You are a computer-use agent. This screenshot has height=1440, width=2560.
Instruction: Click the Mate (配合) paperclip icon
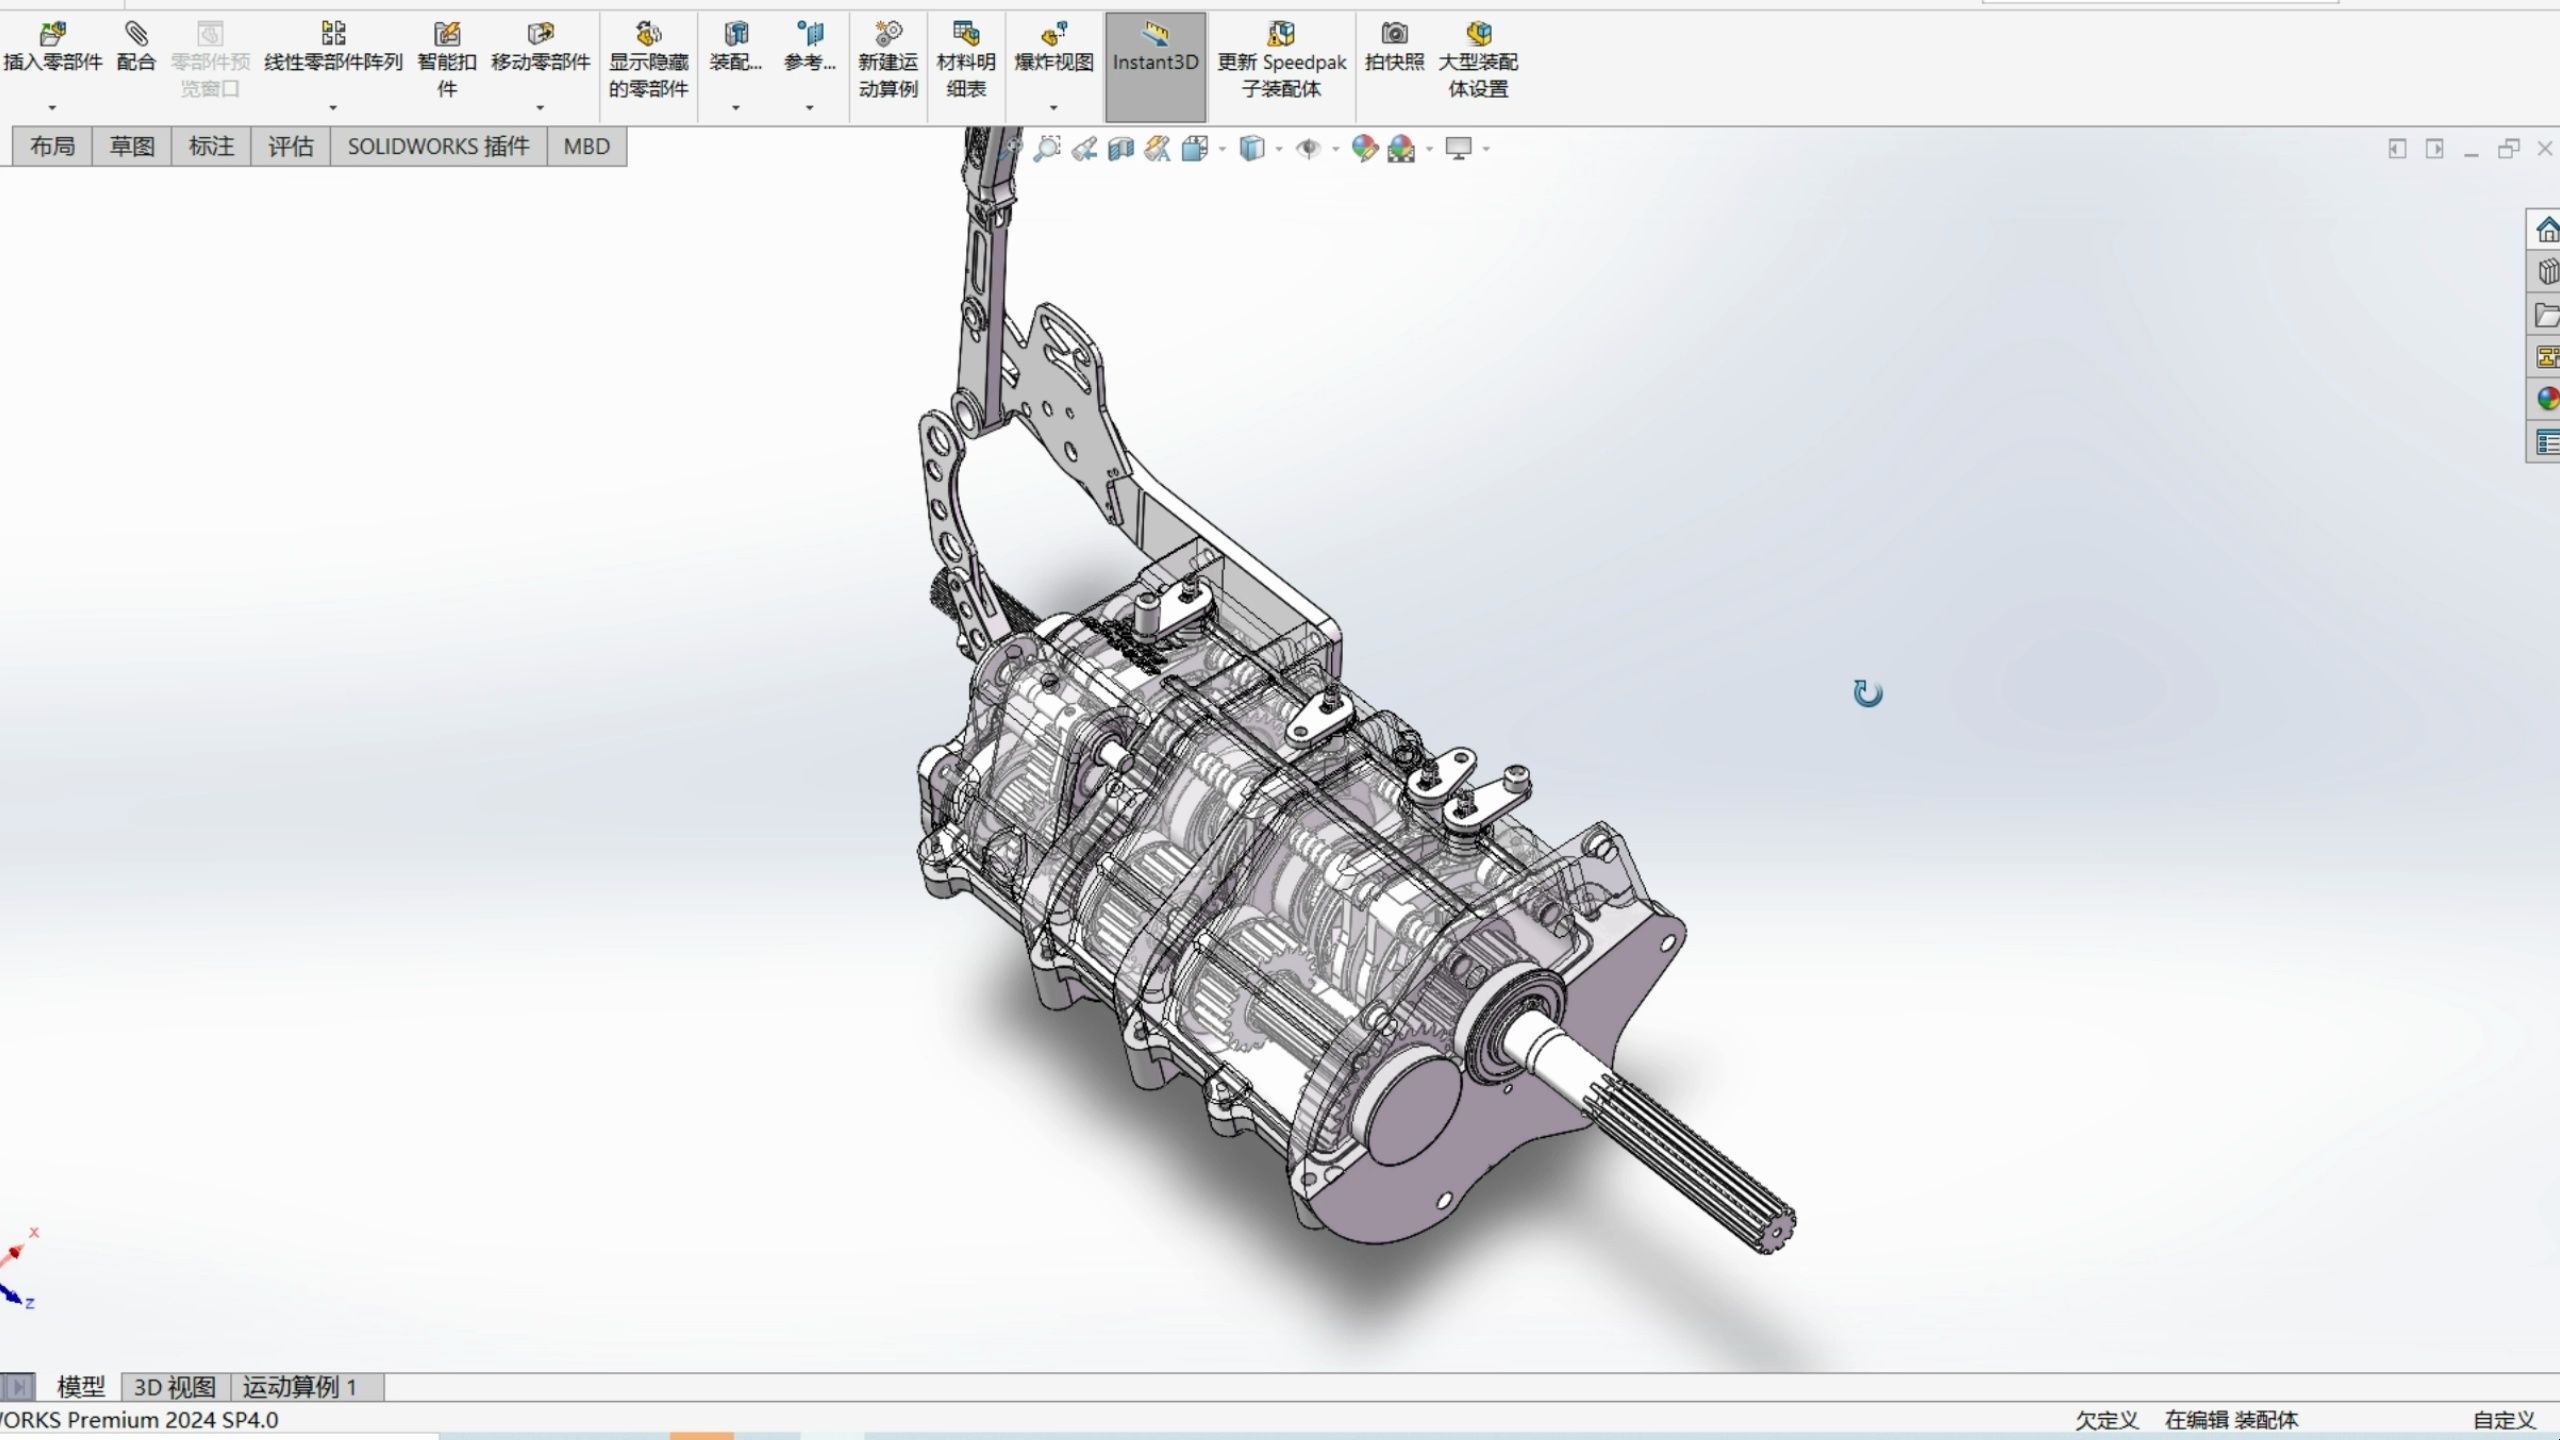tap(136, 34)
